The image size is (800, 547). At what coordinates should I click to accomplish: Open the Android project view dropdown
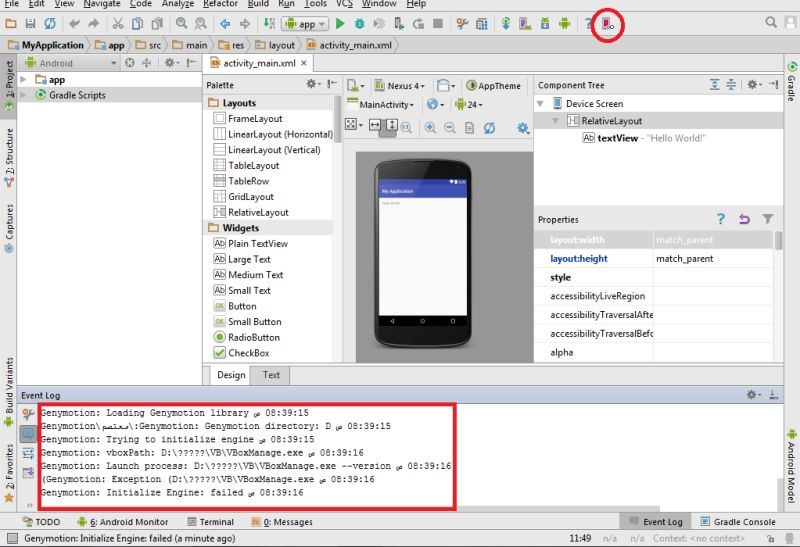[x=72, y=63]
